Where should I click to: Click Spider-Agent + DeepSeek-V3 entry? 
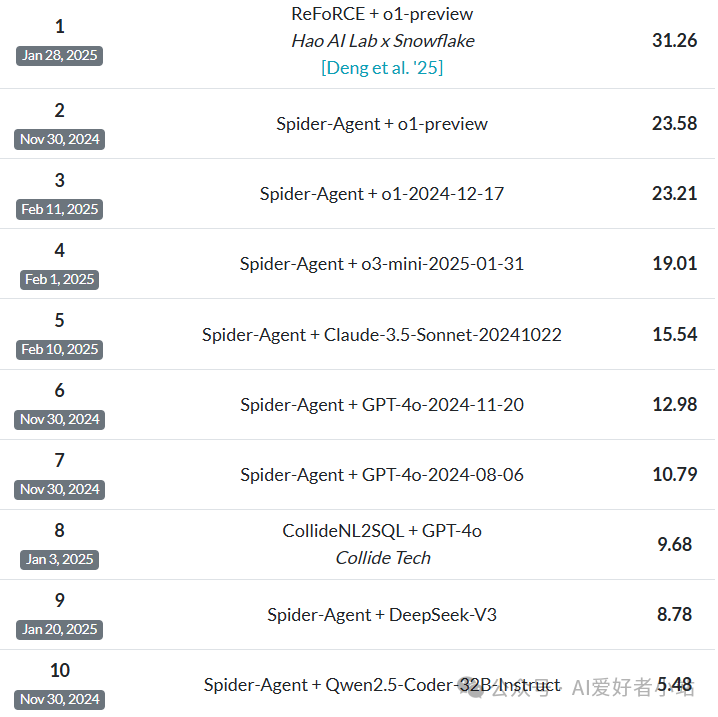tap(382, 614)
